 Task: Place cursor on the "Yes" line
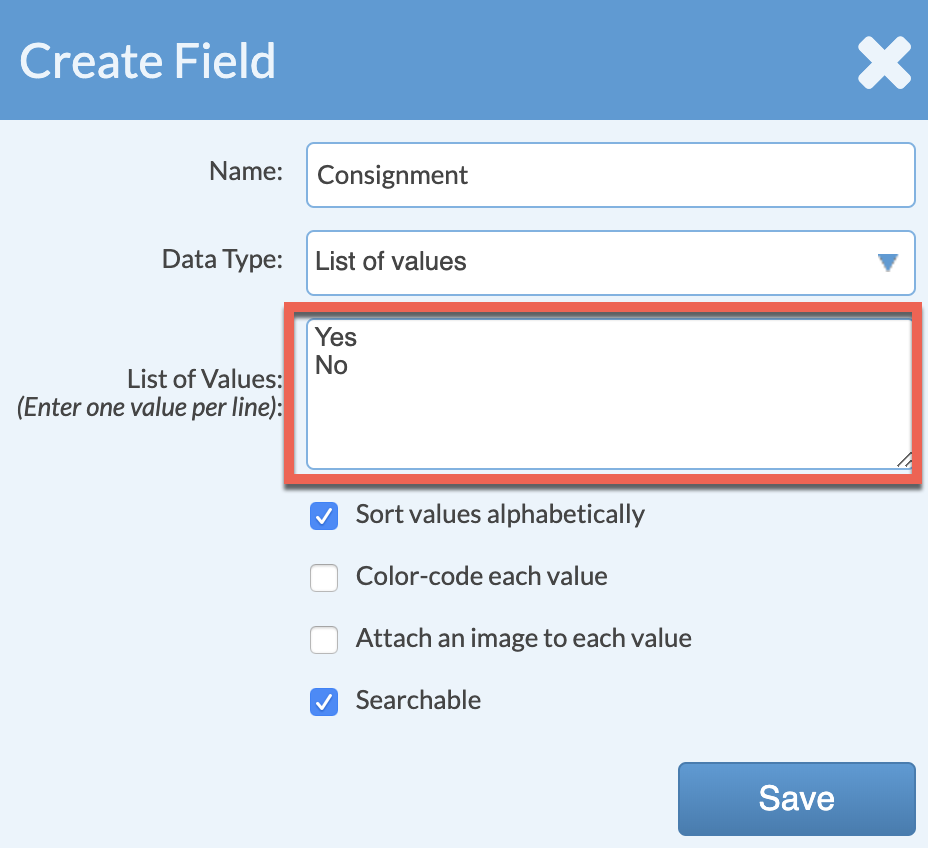click(x=337, y=337)
